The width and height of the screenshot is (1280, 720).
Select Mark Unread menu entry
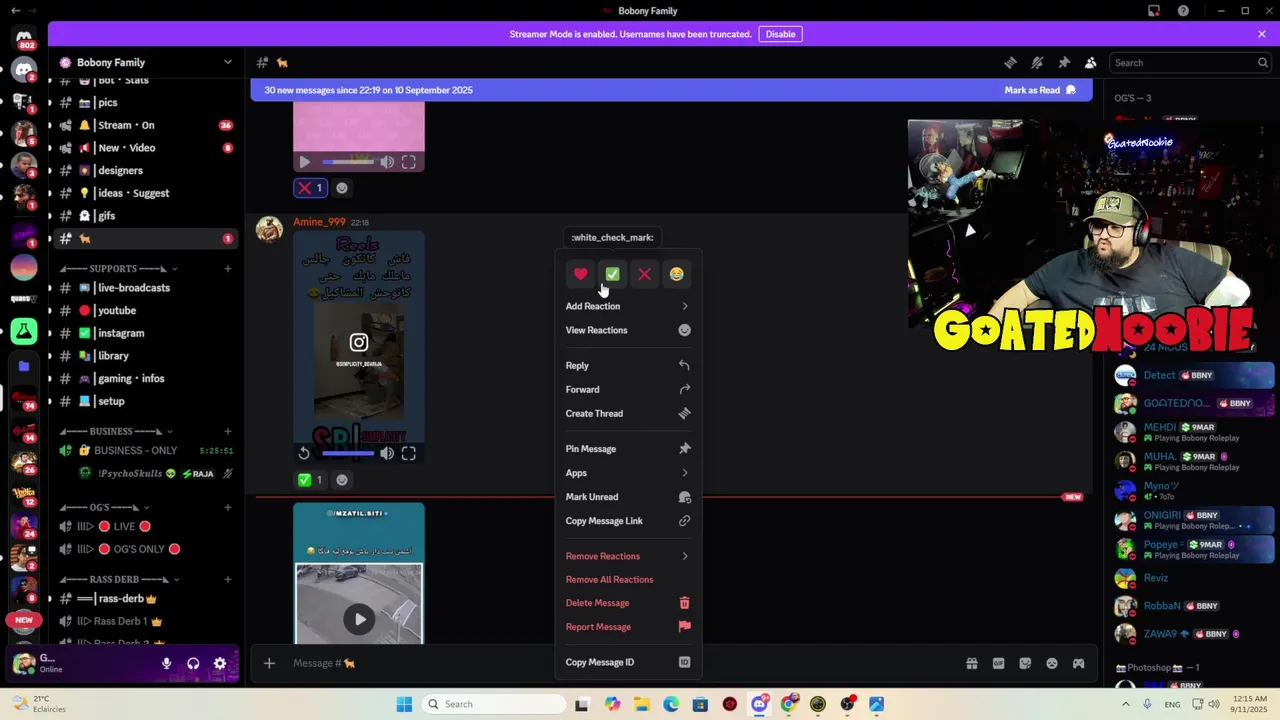click(x=628, y=497)
